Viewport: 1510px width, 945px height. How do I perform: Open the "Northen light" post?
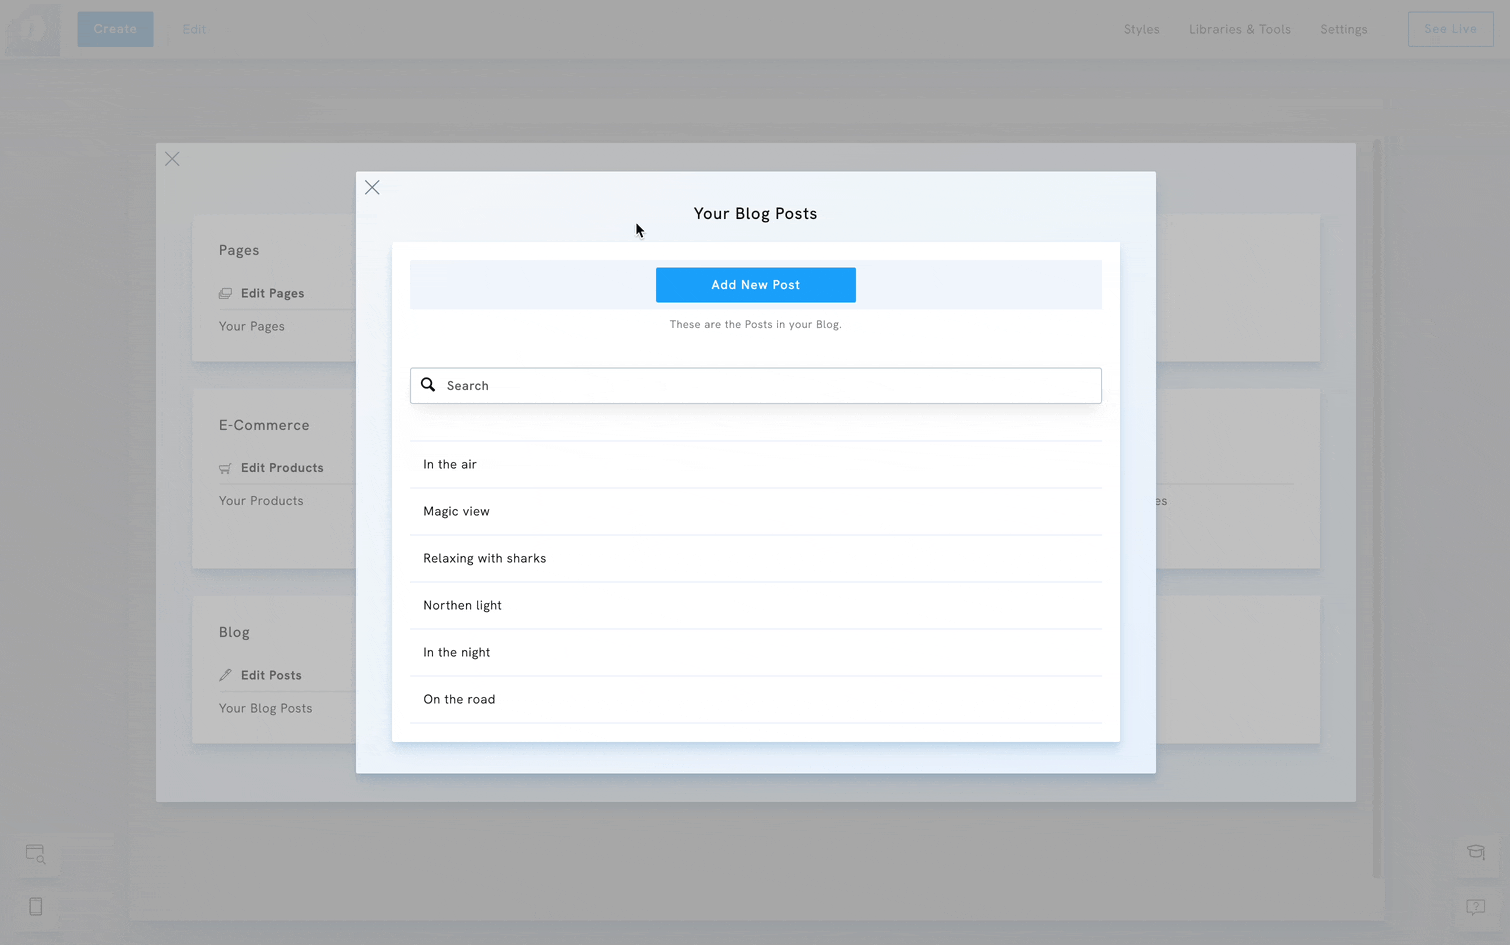coord(462,606)
